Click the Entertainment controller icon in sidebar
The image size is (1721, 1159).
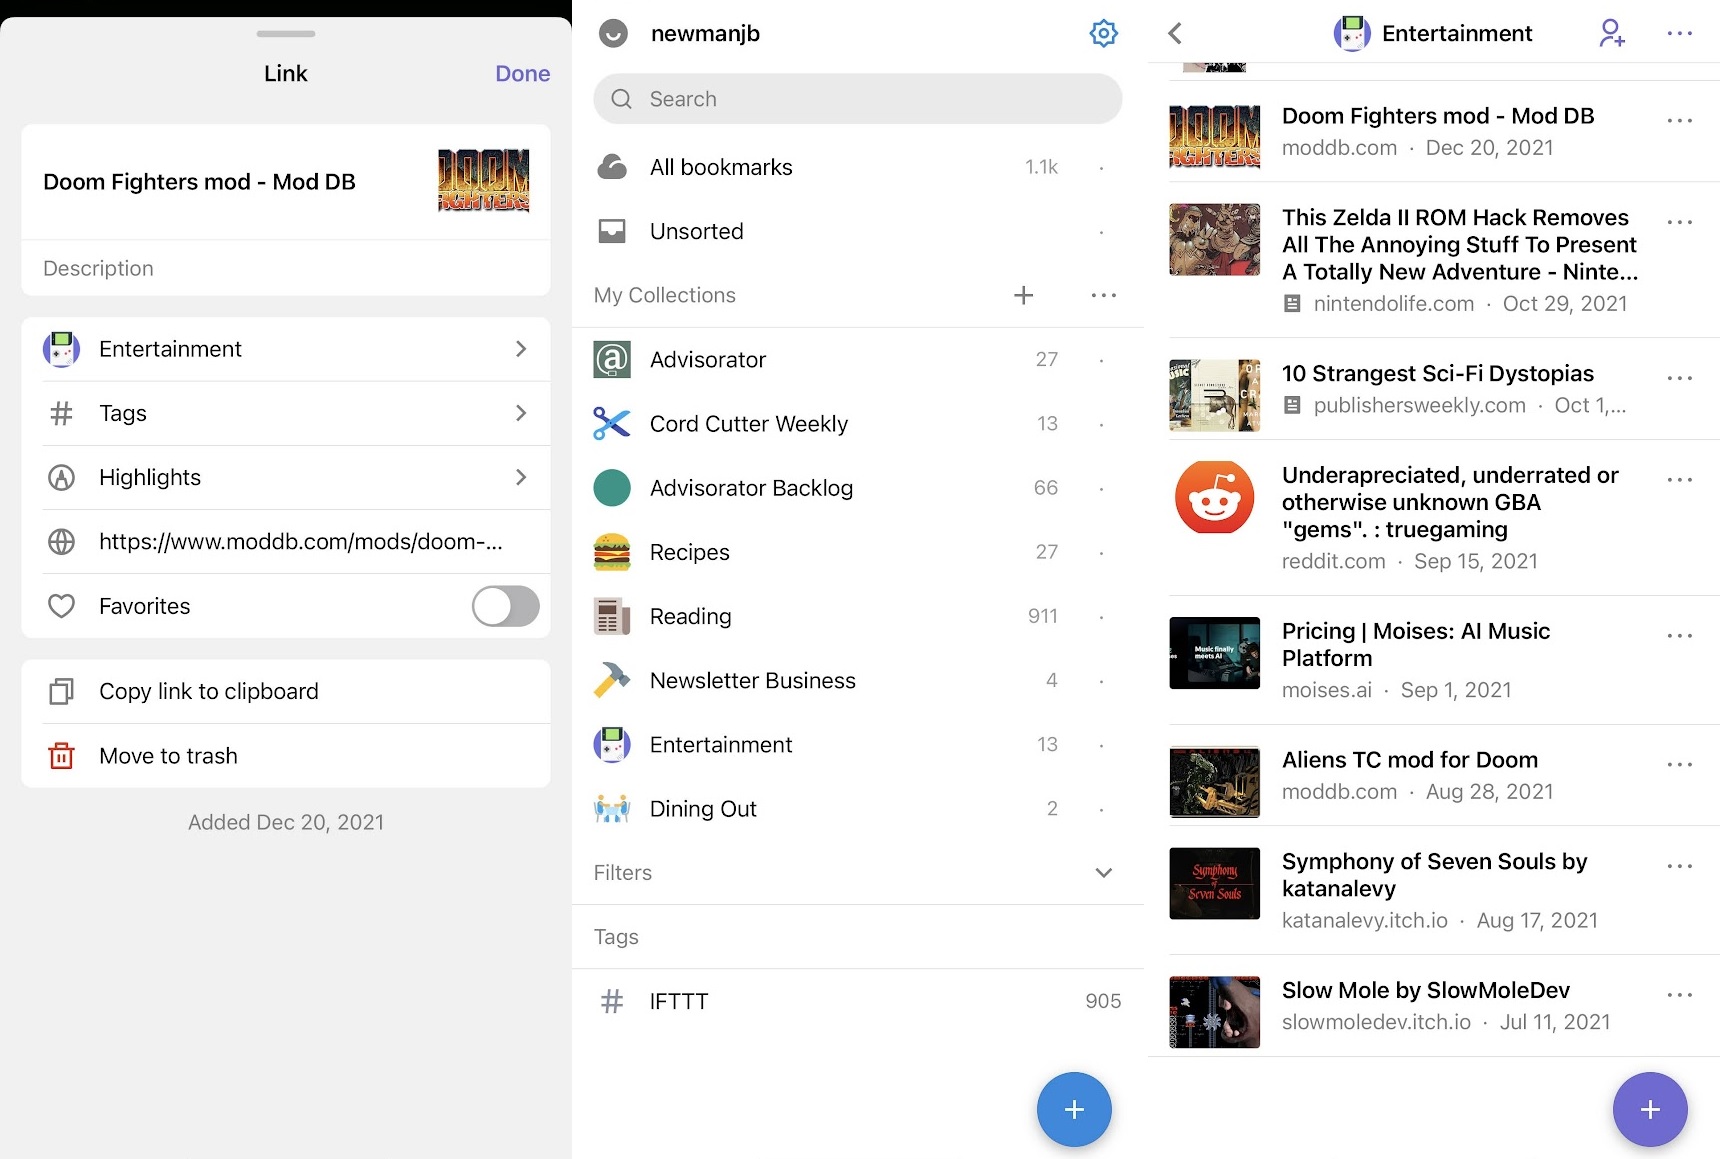coord(612,744)
